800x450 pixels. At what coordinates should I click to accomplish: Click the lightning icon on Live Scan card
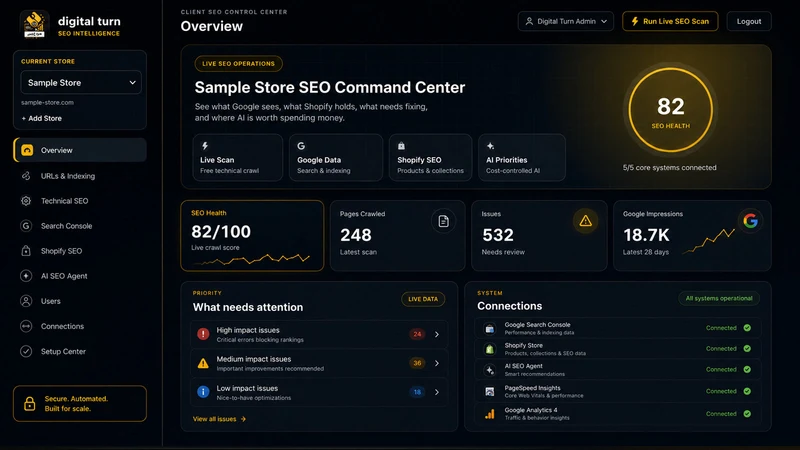pos(205,146)
